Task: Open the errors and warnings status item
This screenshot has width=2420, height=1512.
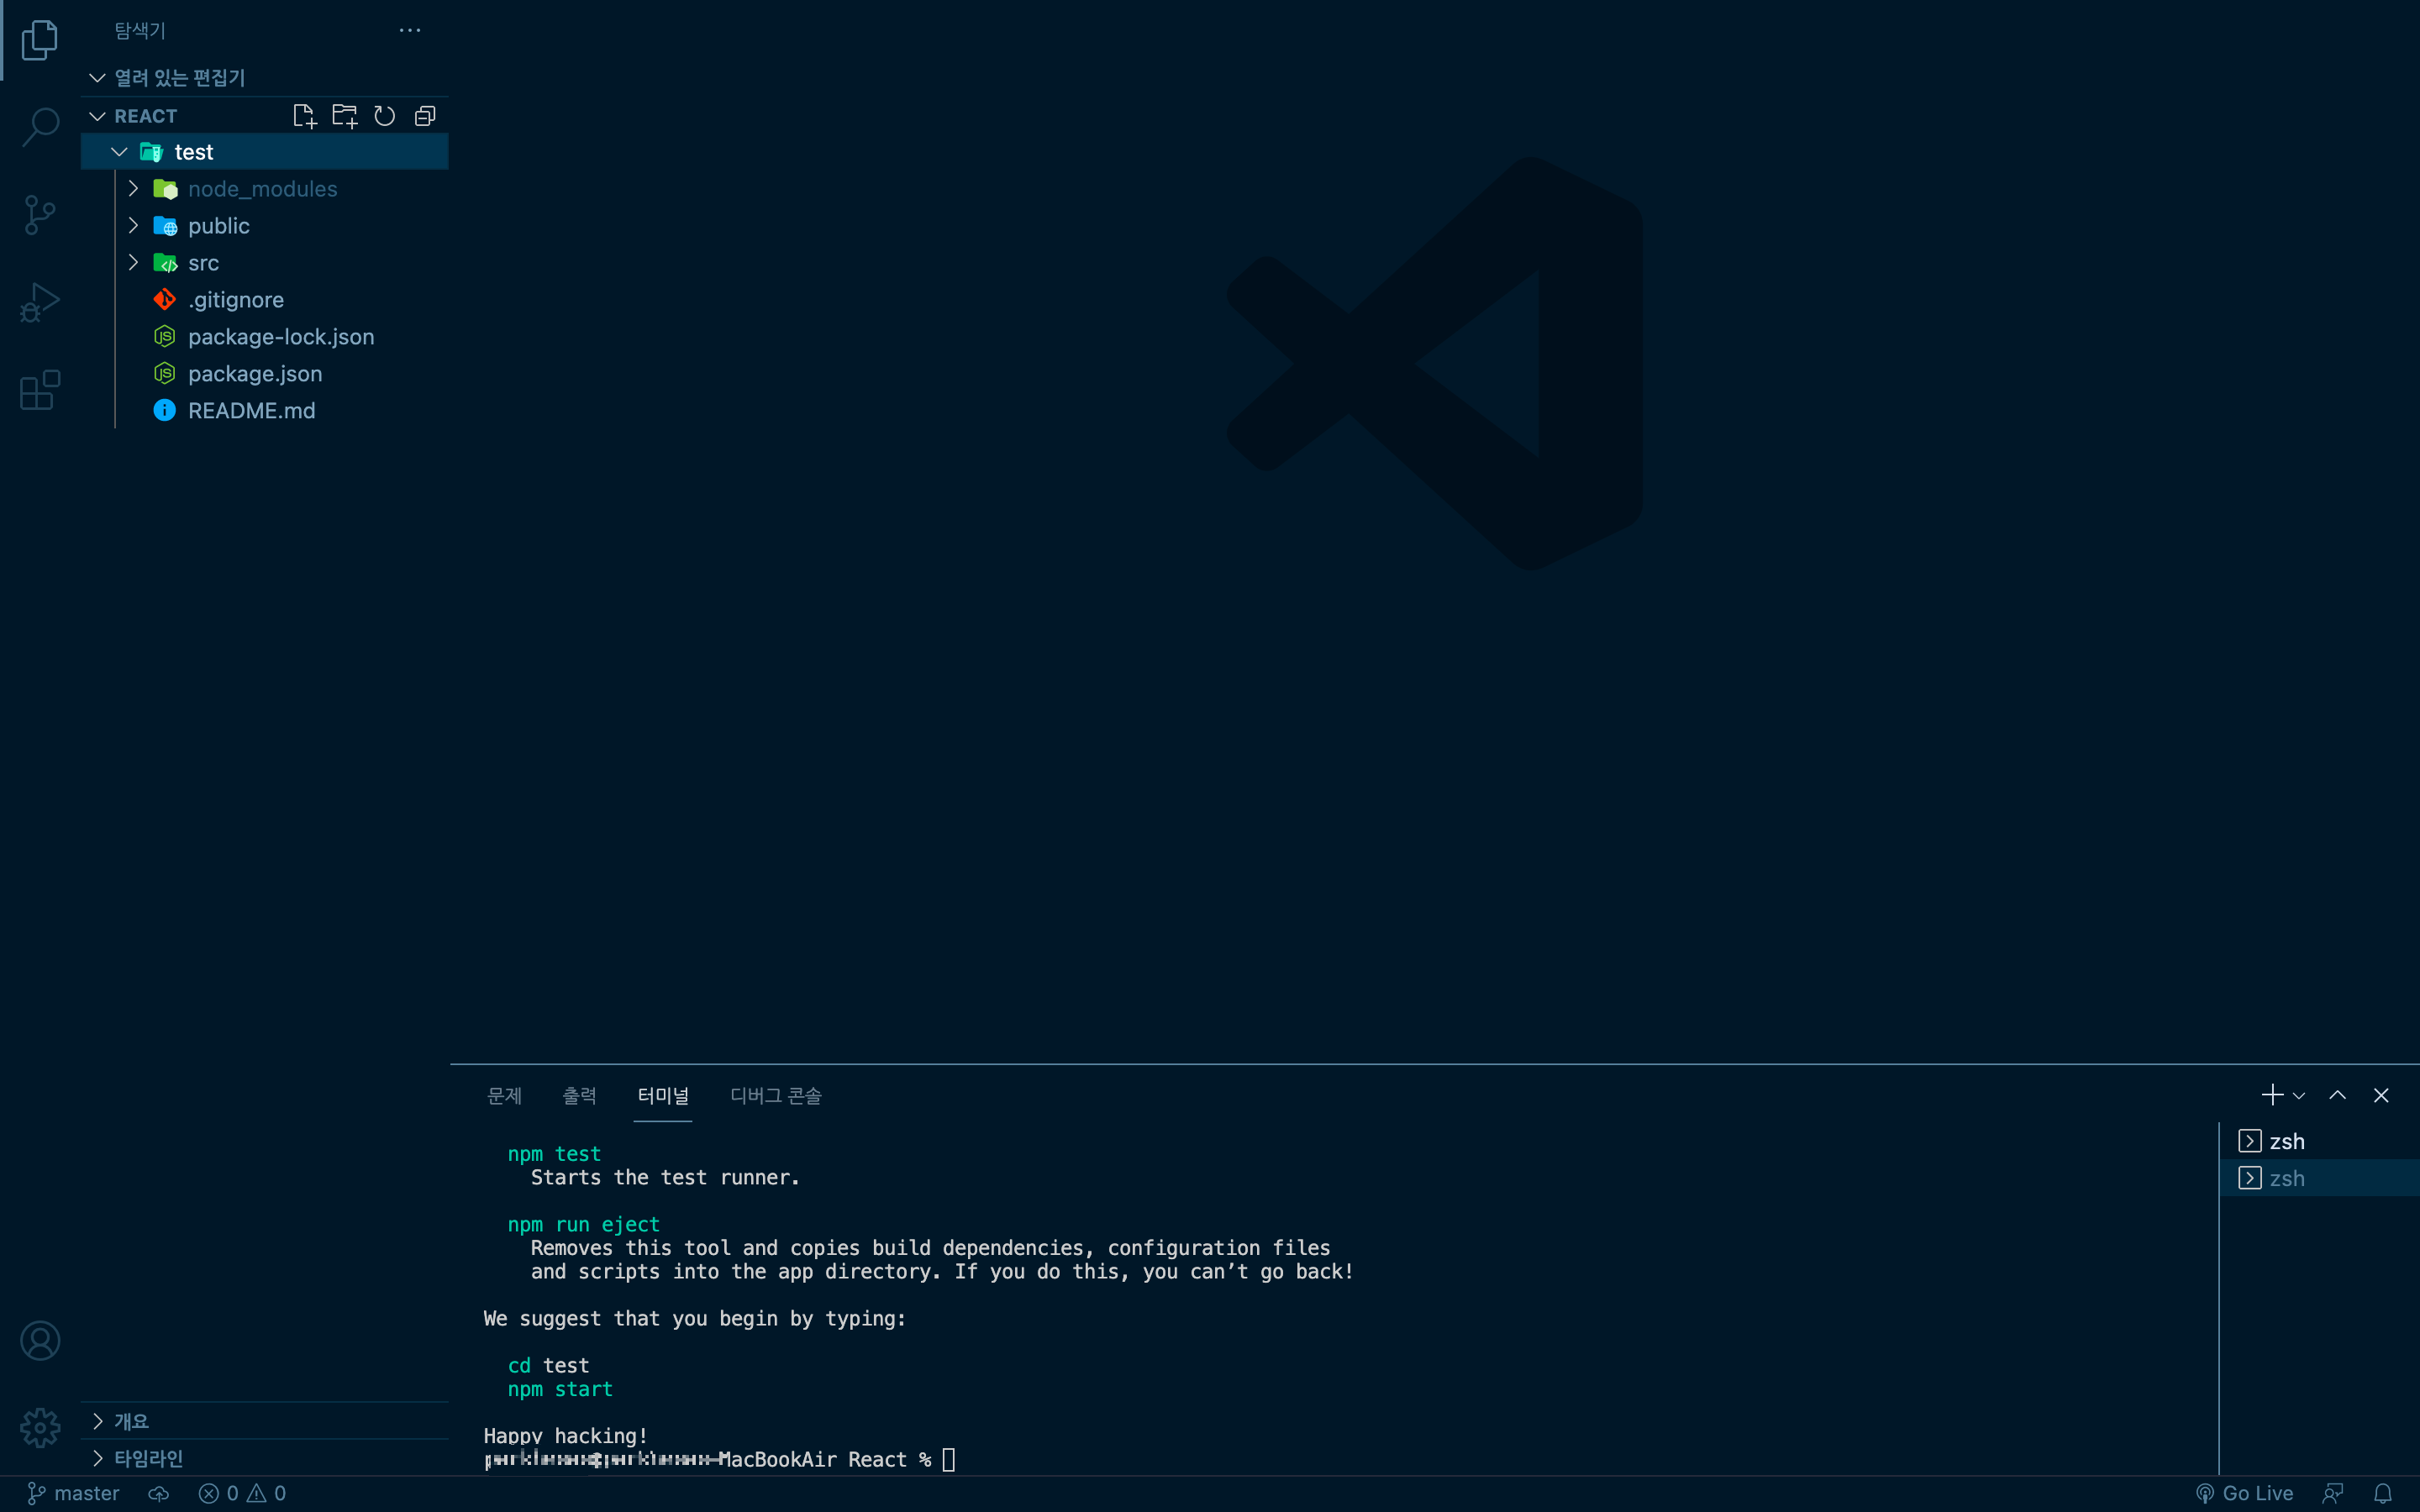Action: tap(242, 1493)
